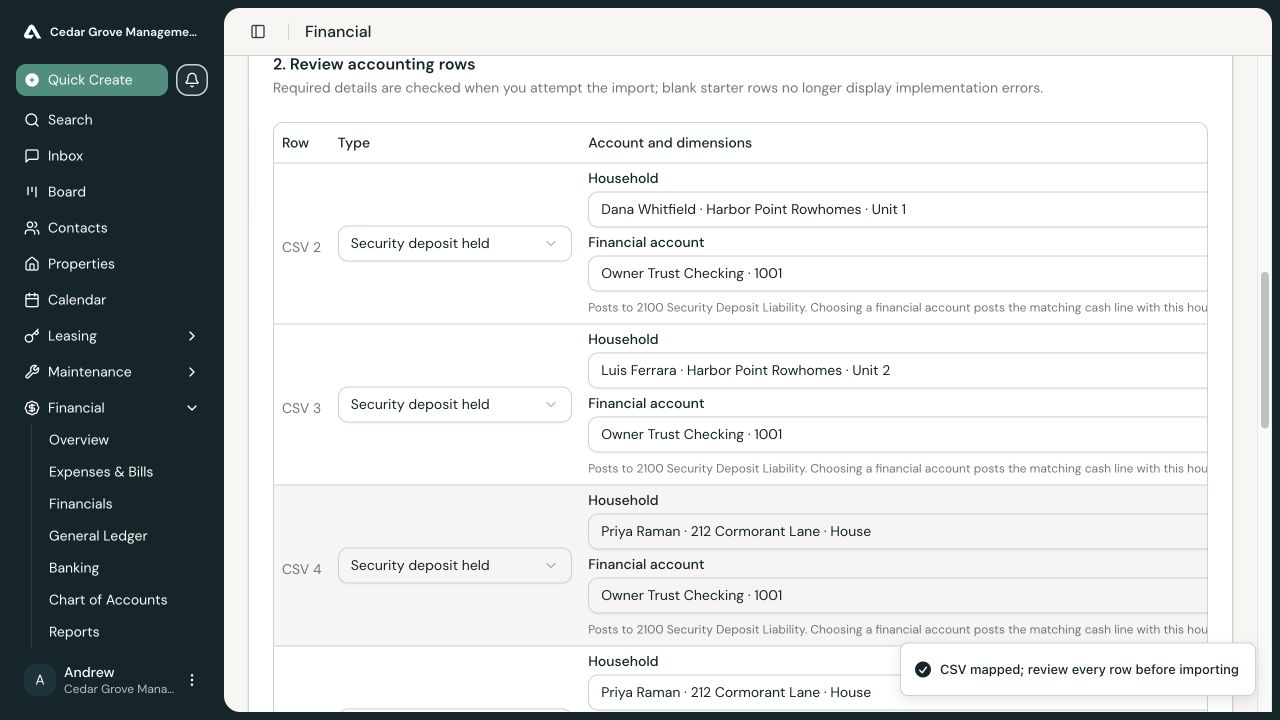This screenshot has width=1280, height=720.
Task: Click the page vertical scrollbar
Action: 1264,350
